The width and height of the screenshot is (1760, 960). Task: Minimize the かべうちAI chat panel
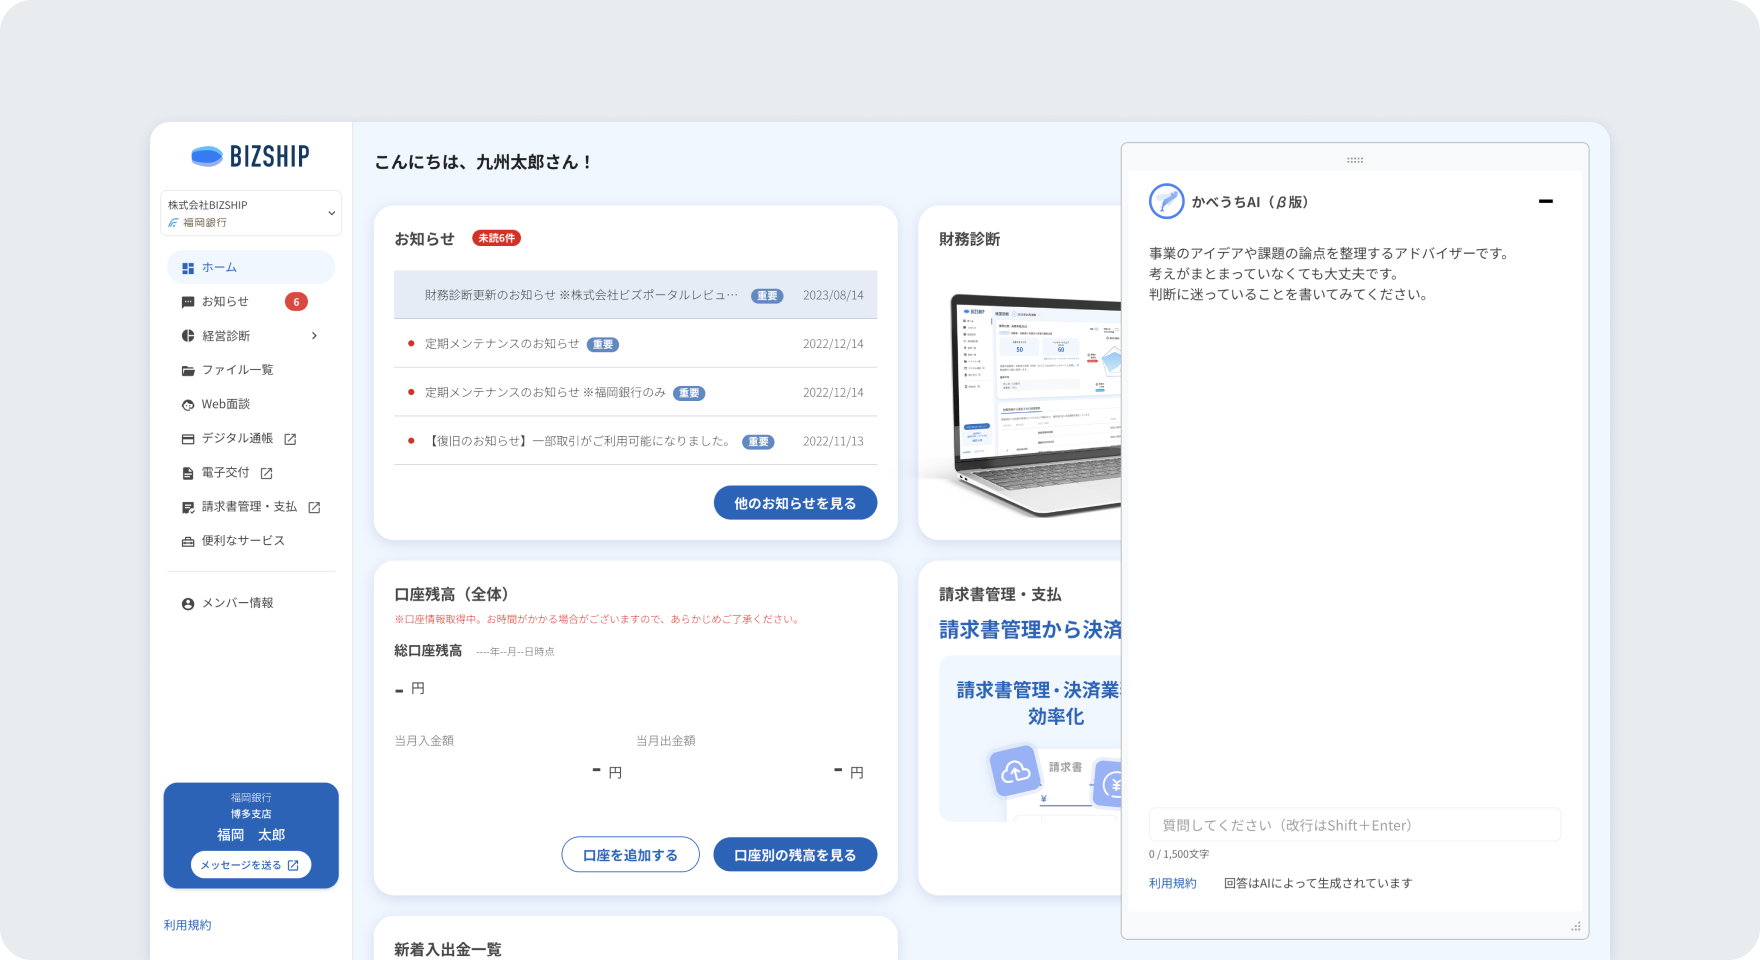click(1546, 201)
